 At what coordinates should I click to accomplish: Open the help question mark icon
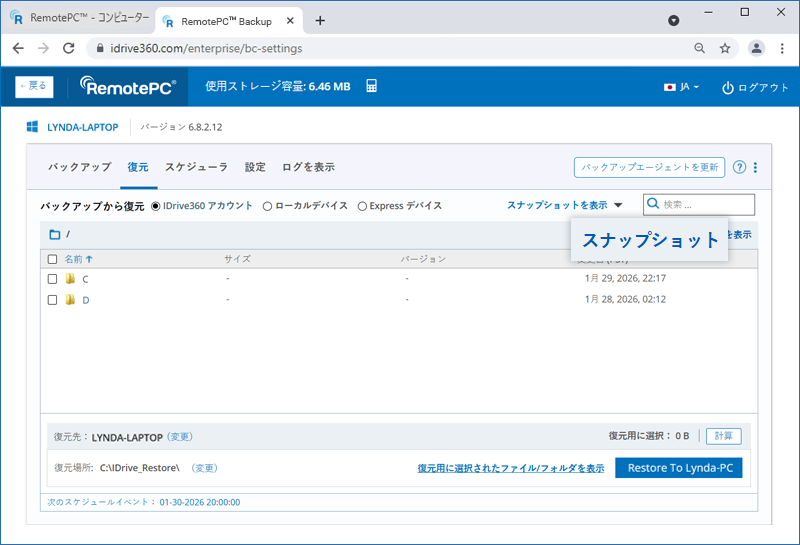[x=739, y=167]
